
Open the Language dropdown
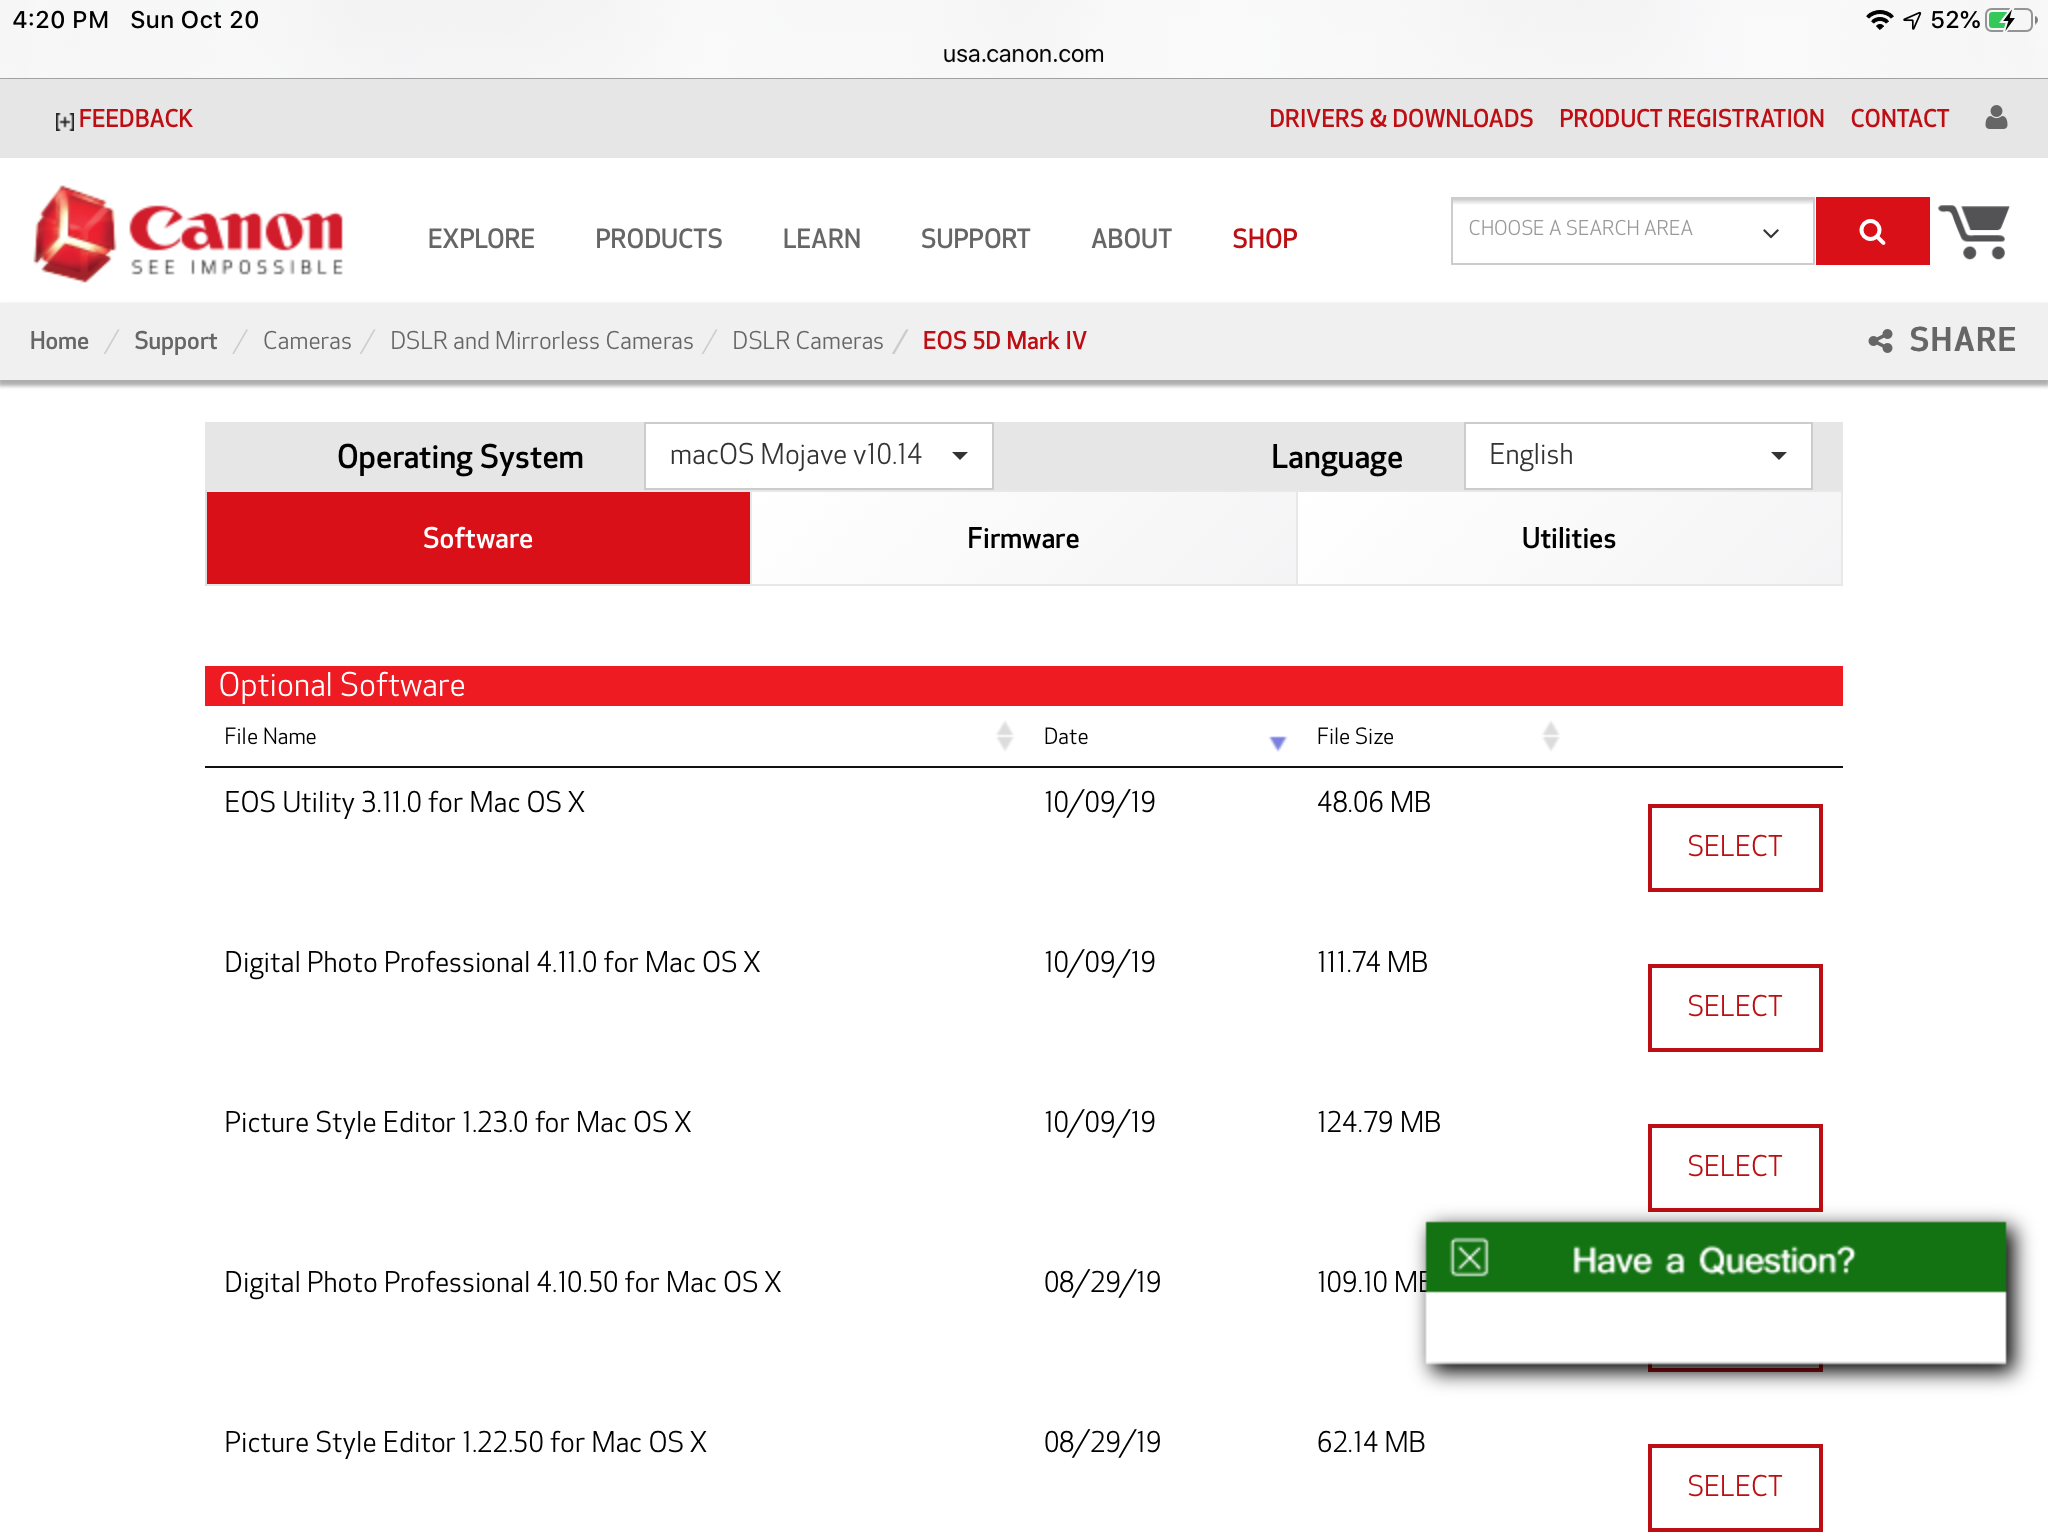[x=1637, y=456]
